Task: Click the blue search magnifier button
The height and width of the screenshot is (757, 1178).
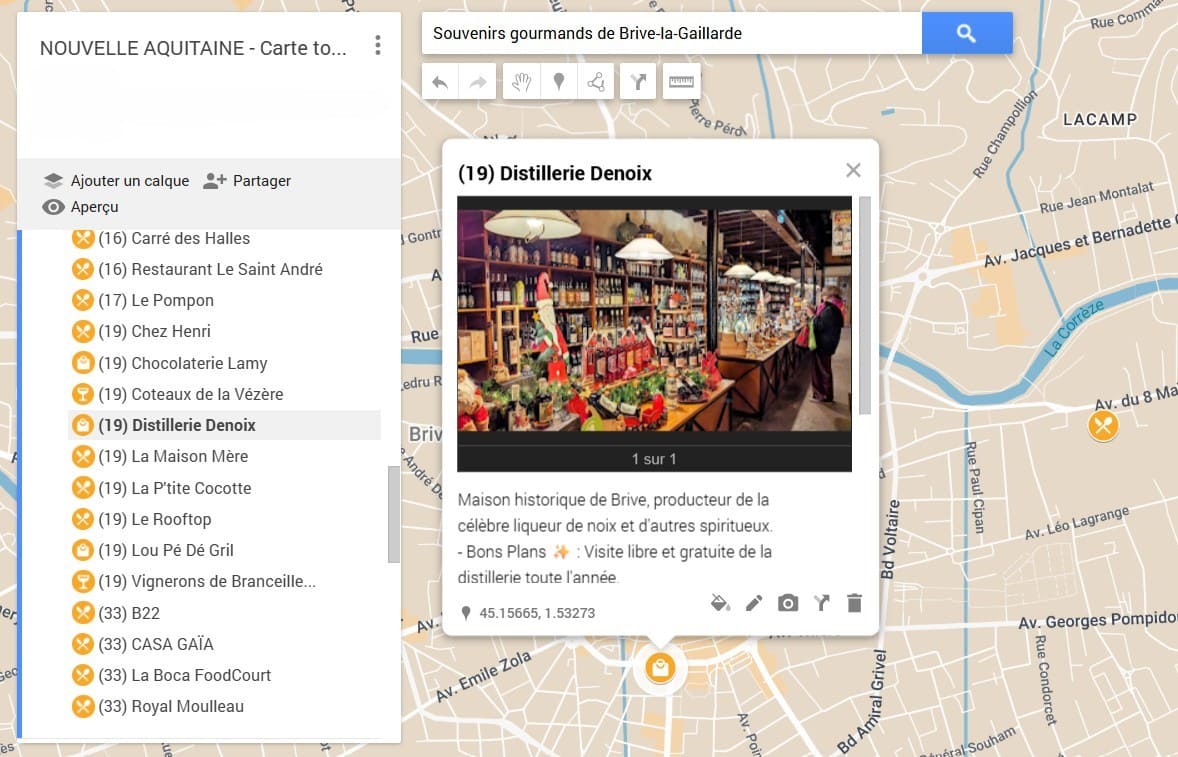Action: pyautogui.click(x=966, y=33)
